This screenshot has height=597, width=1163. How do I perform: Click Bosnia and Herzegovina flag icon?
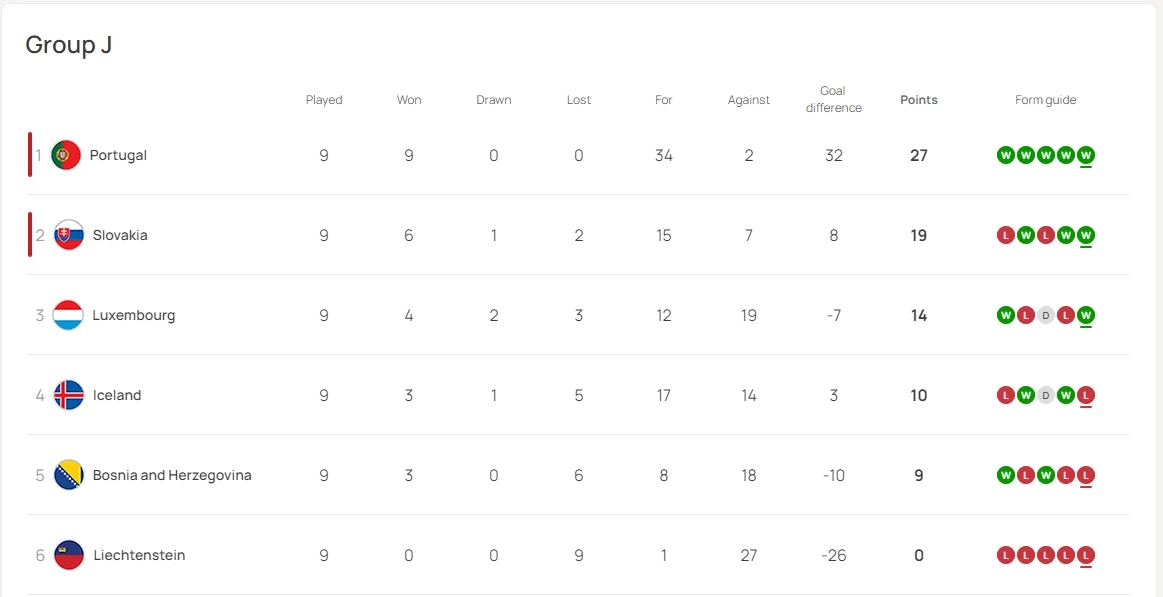tap(69, 475)
